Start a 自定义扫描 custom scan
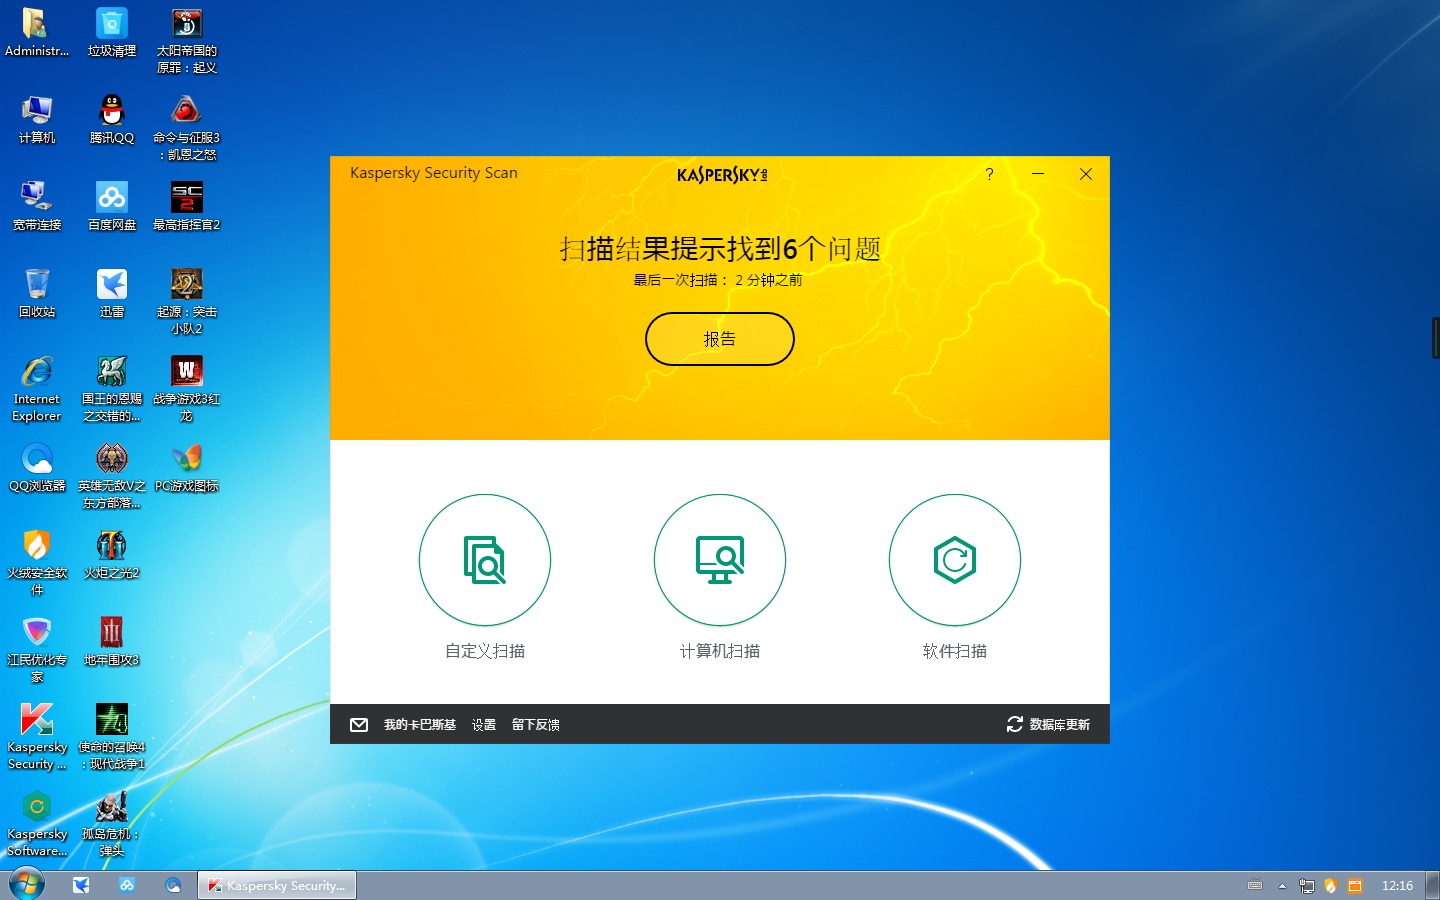The image size is (1440, 900). pyautogui.click(x=484, y=560)
